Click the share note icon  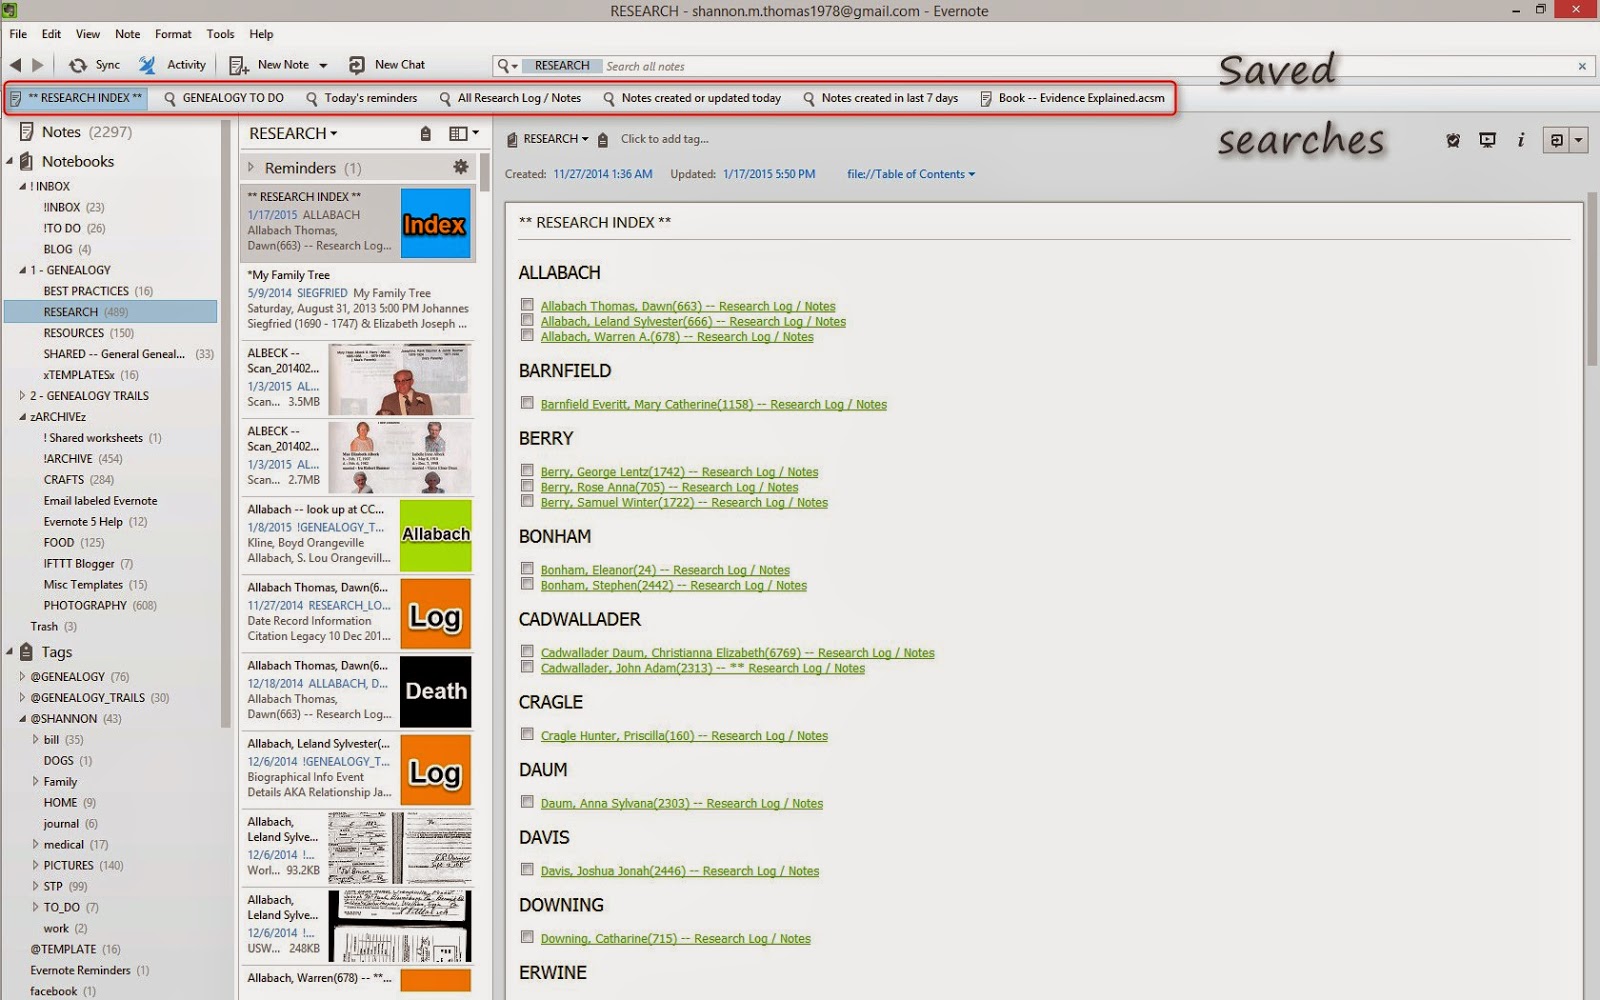[x=1556, y=140]
